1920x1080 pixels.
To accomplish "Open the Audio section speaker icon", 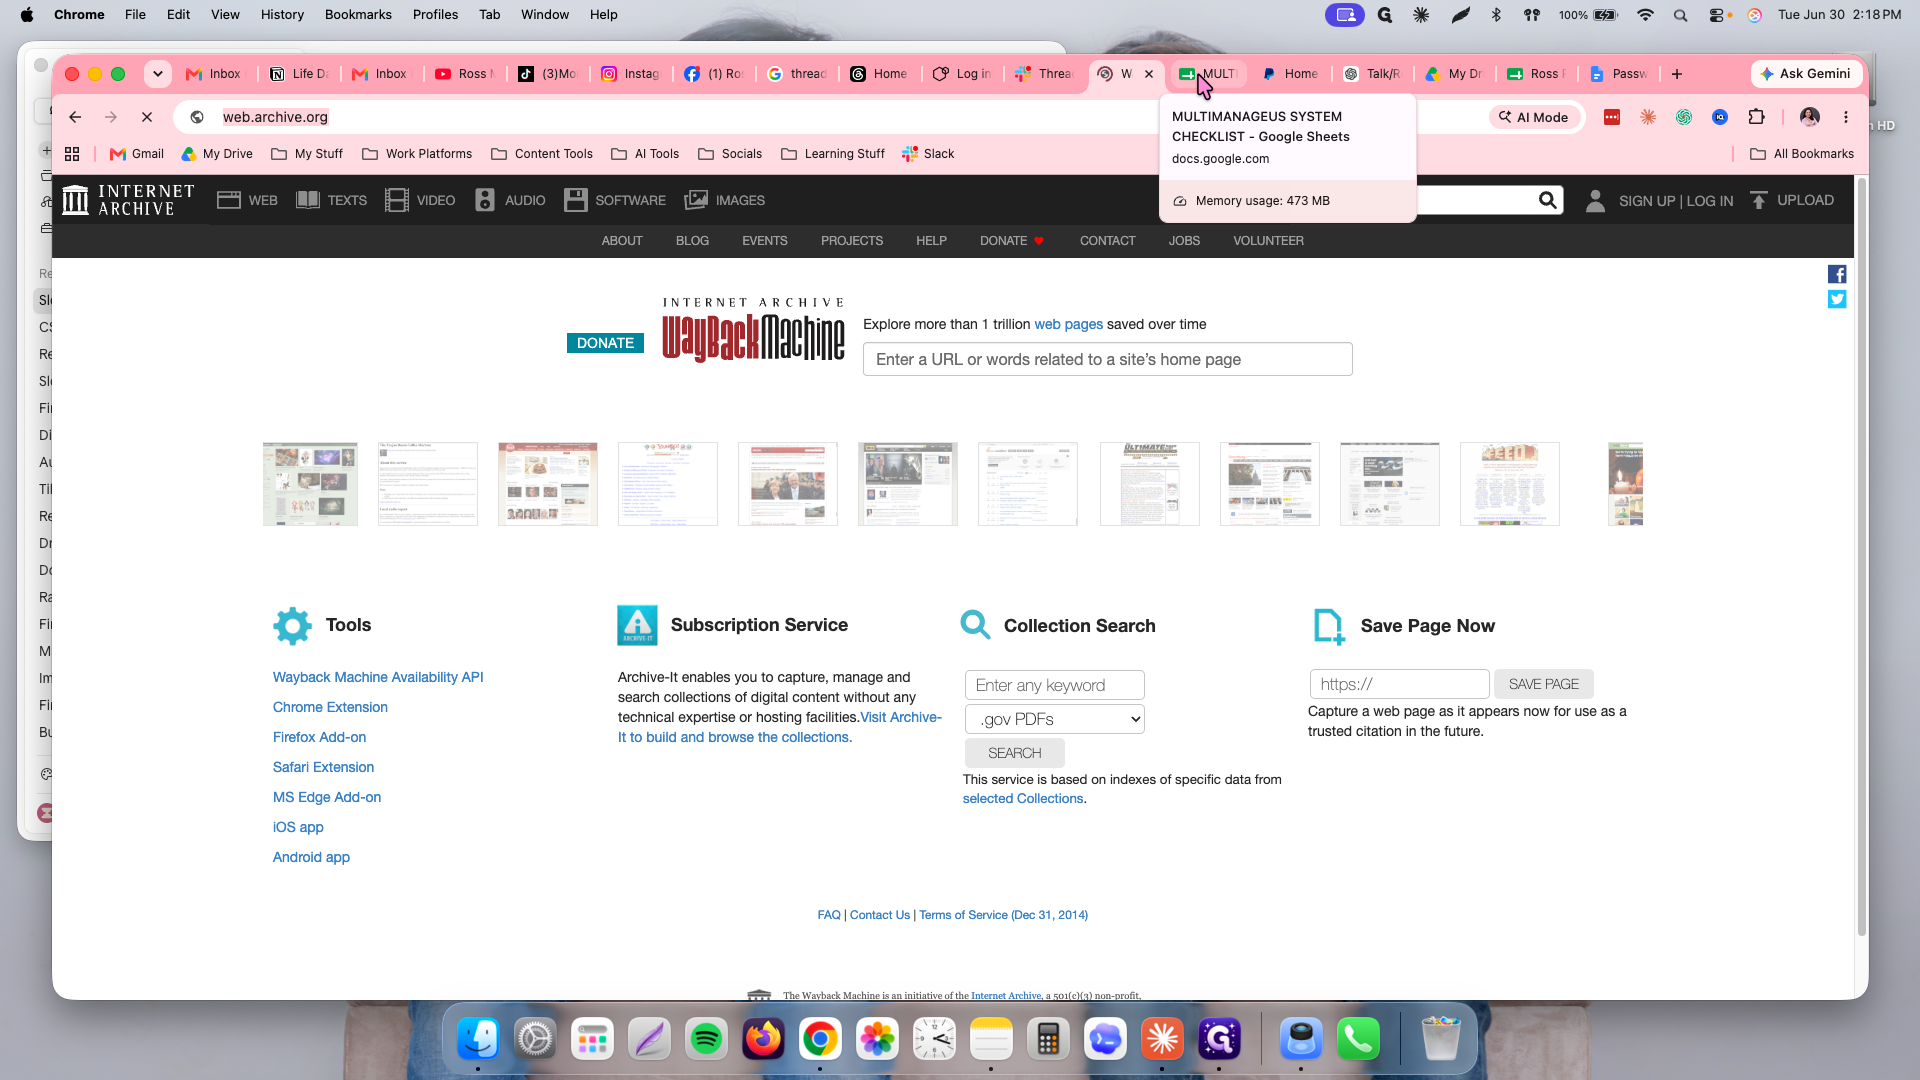I will pos(485,200).
